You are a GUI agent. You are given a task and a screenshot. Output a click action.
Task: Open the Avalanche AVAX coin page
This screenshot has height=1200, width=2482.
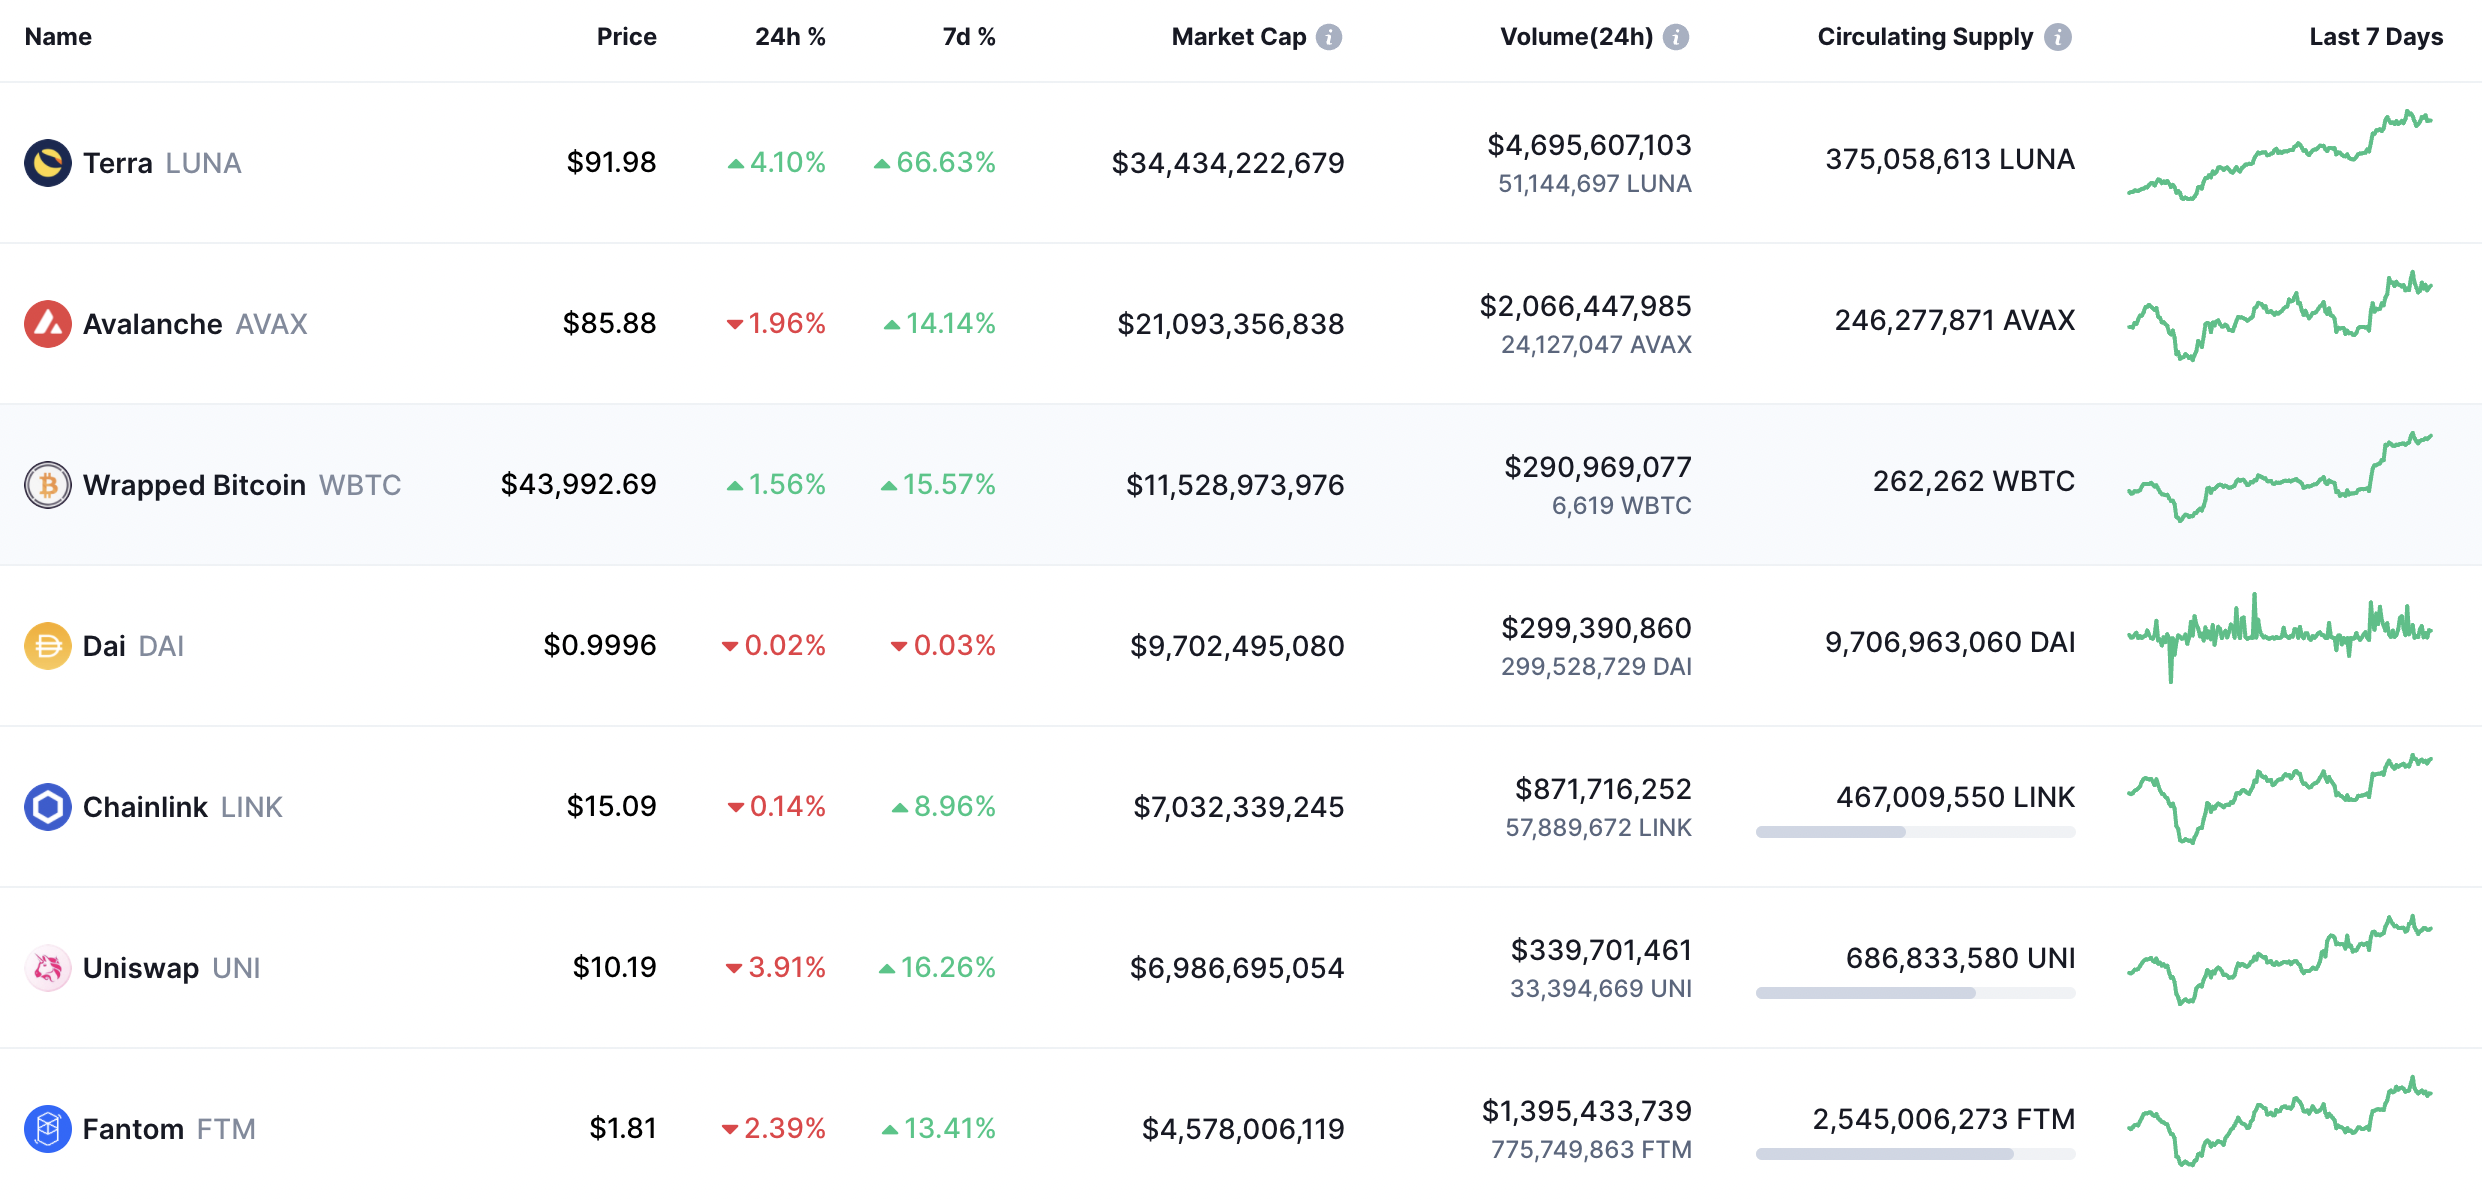click(x=195, y=324)
